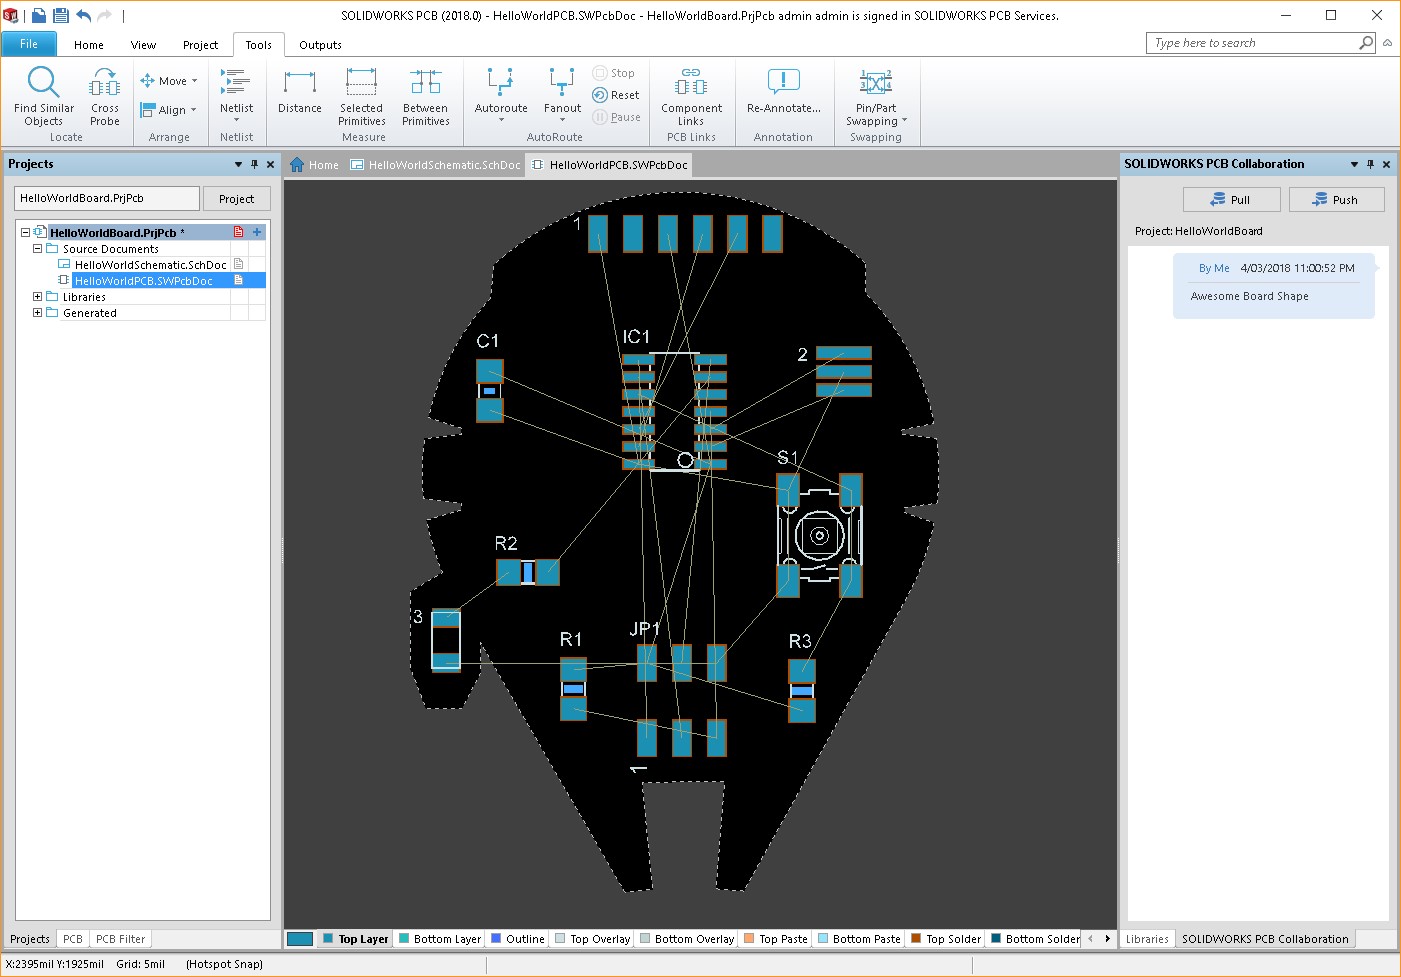Click the Project button

click(x=237, y=199)
